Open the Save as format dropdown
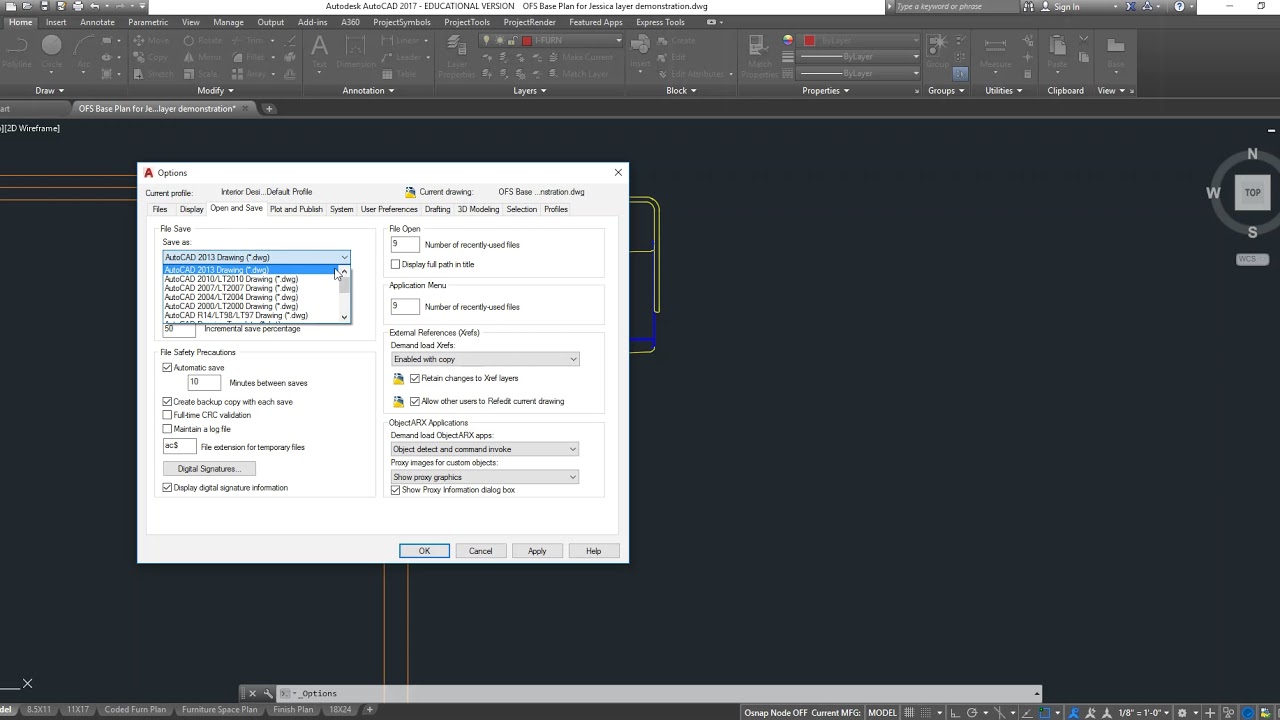 pyautogui.click(x=256, y=257)
